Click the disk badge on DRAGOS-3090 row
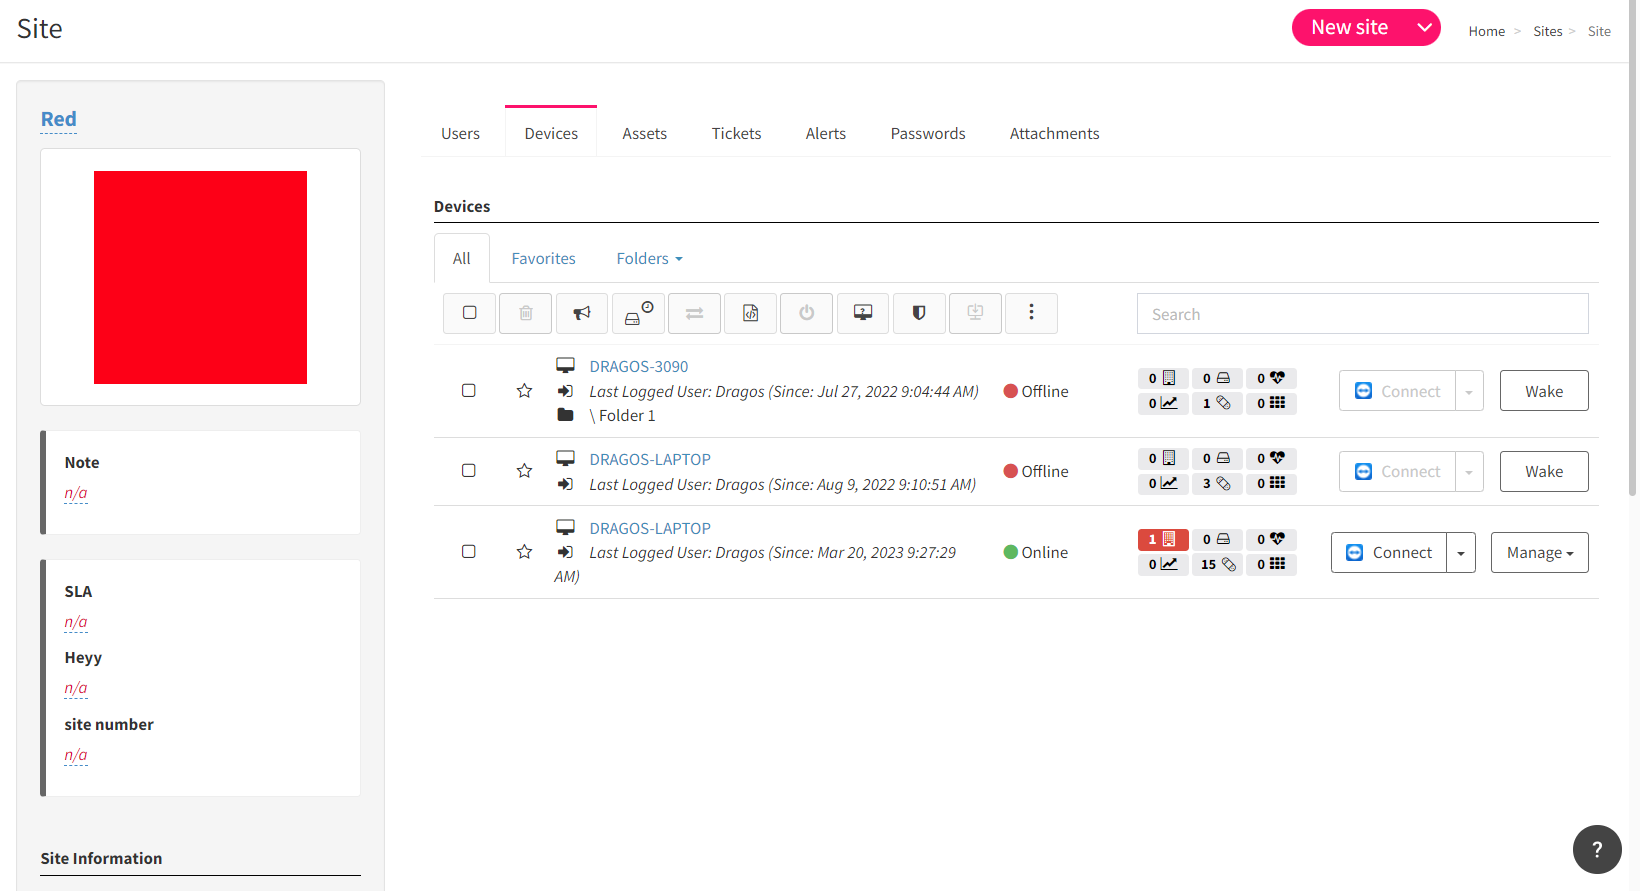 [1217, 379]
